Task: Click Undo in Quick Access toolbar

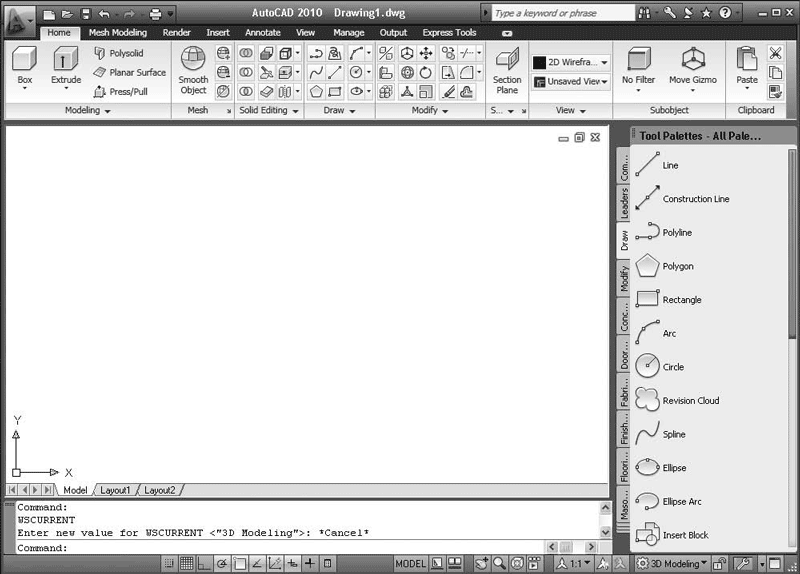Action: (104, 14)
